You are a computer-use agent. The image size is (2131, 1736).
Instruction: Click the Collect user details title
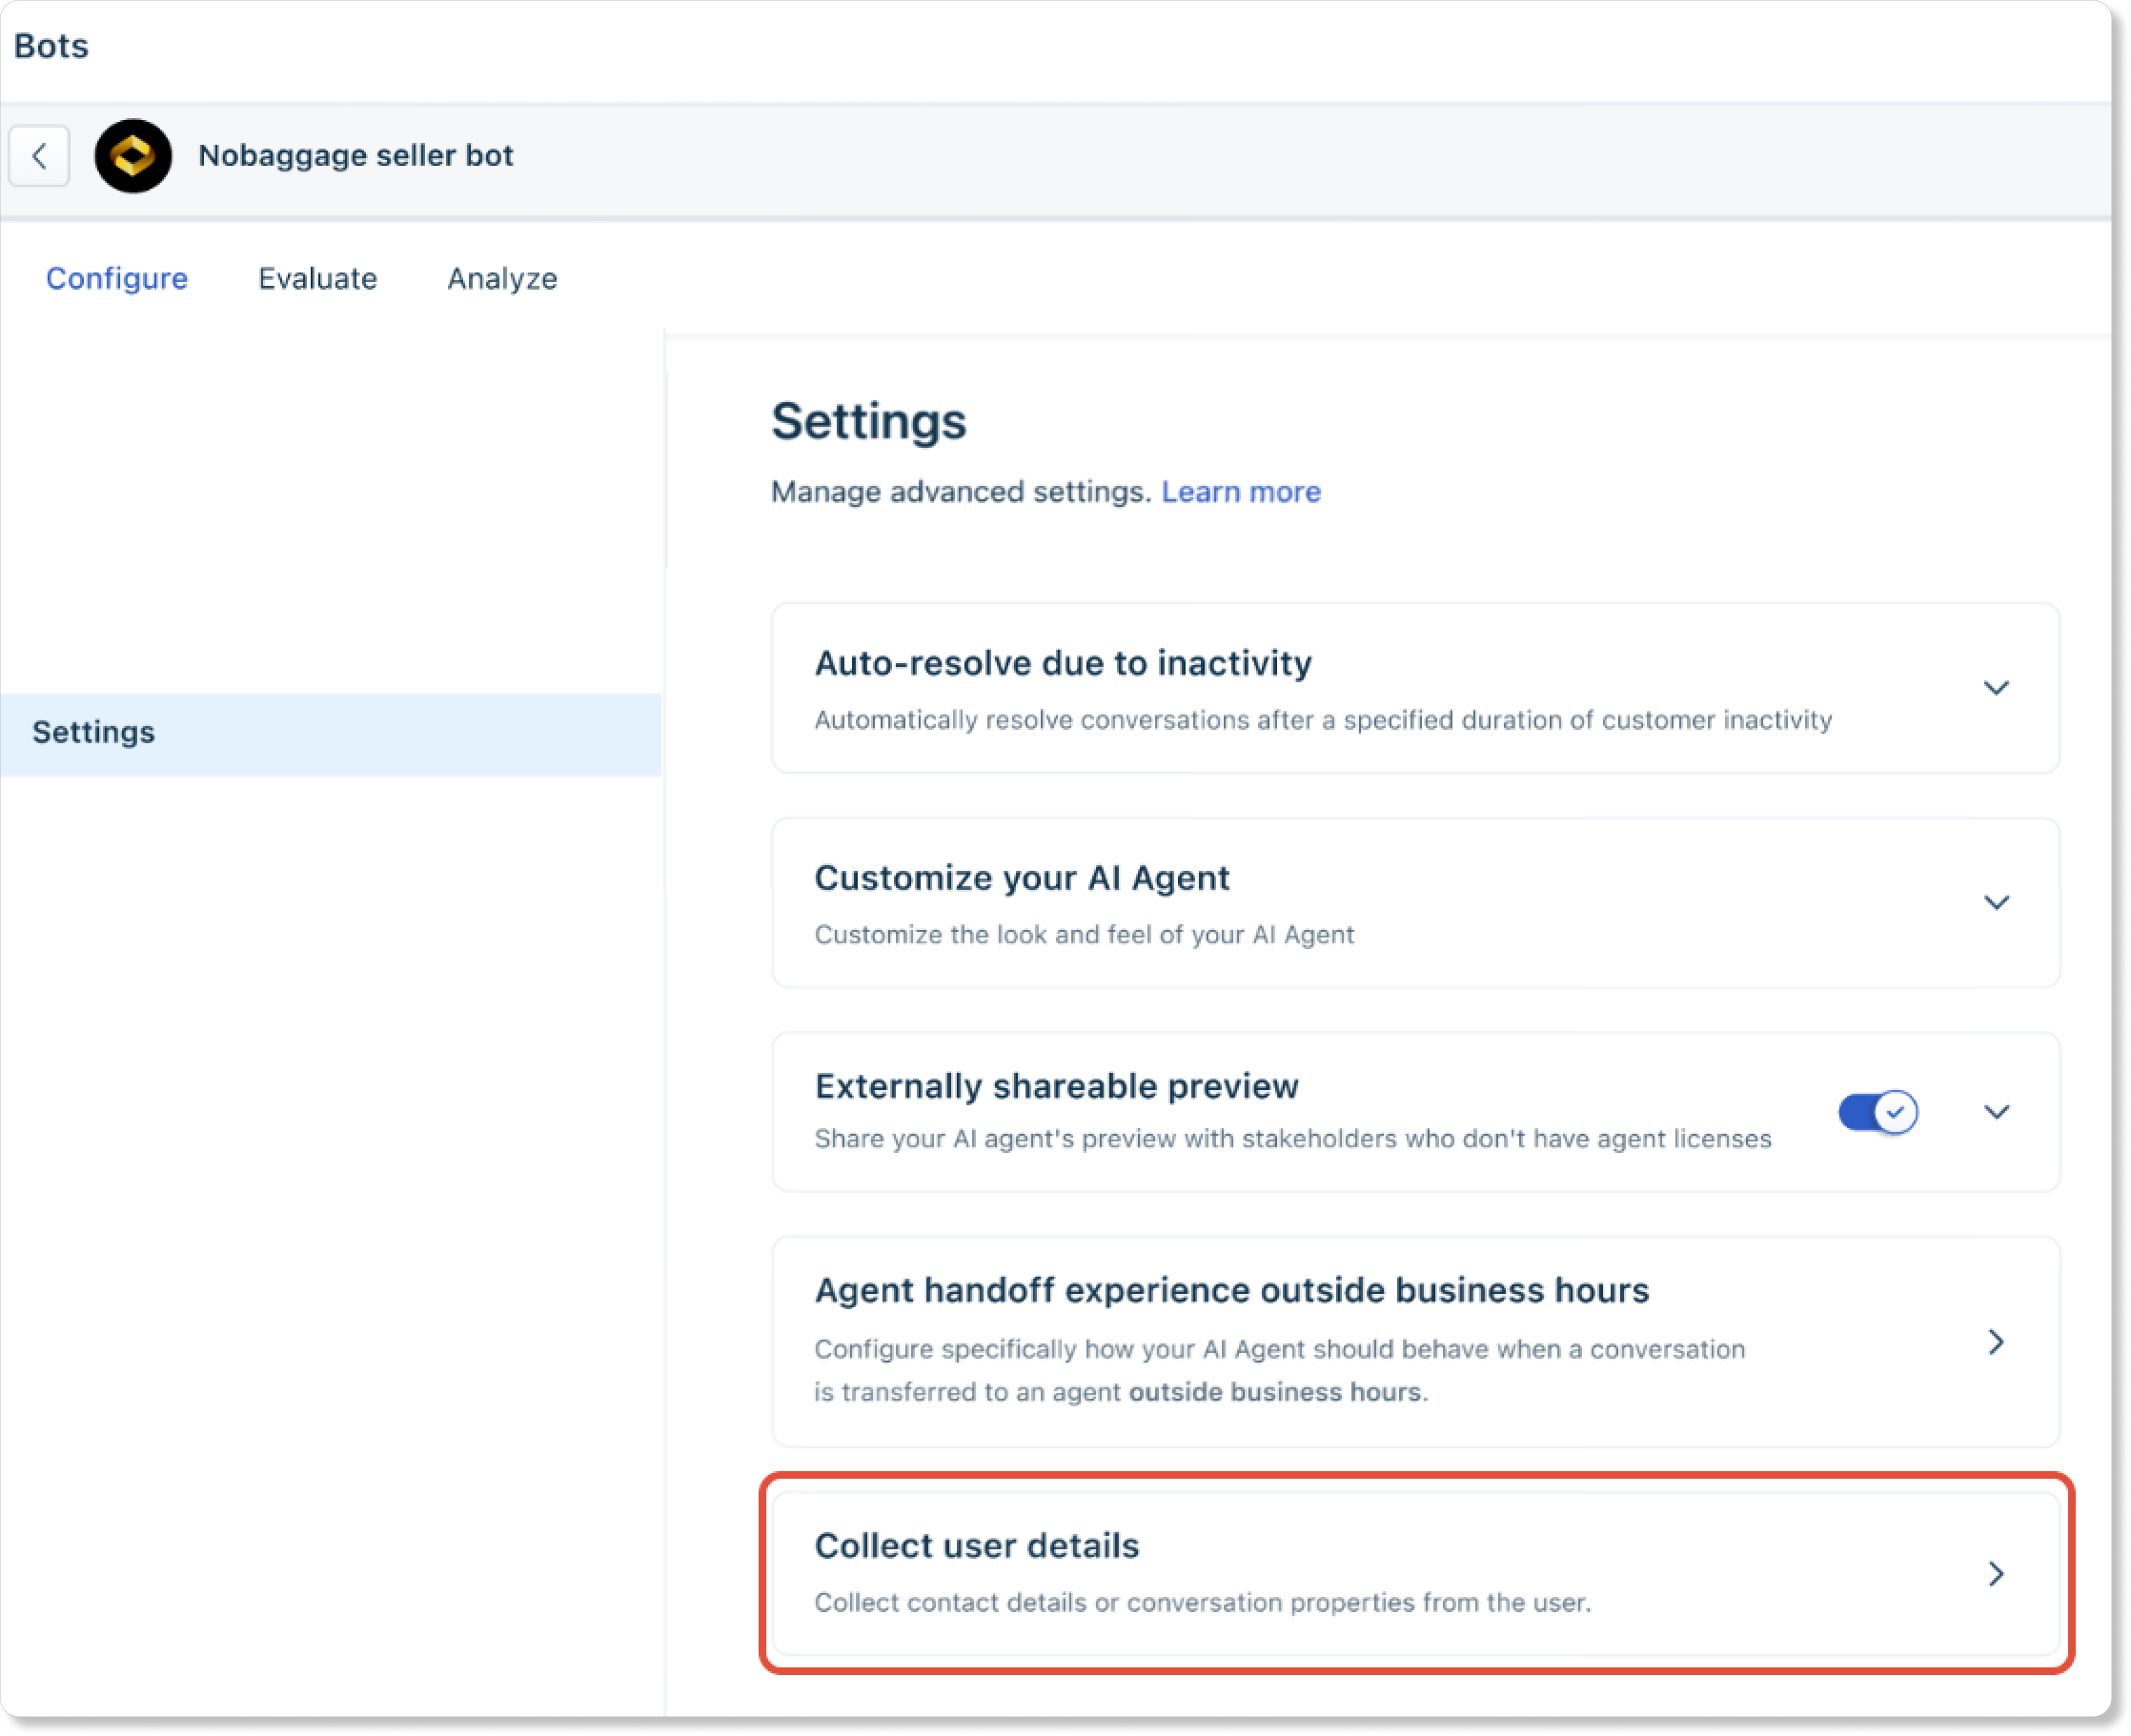click(976, 1546)
